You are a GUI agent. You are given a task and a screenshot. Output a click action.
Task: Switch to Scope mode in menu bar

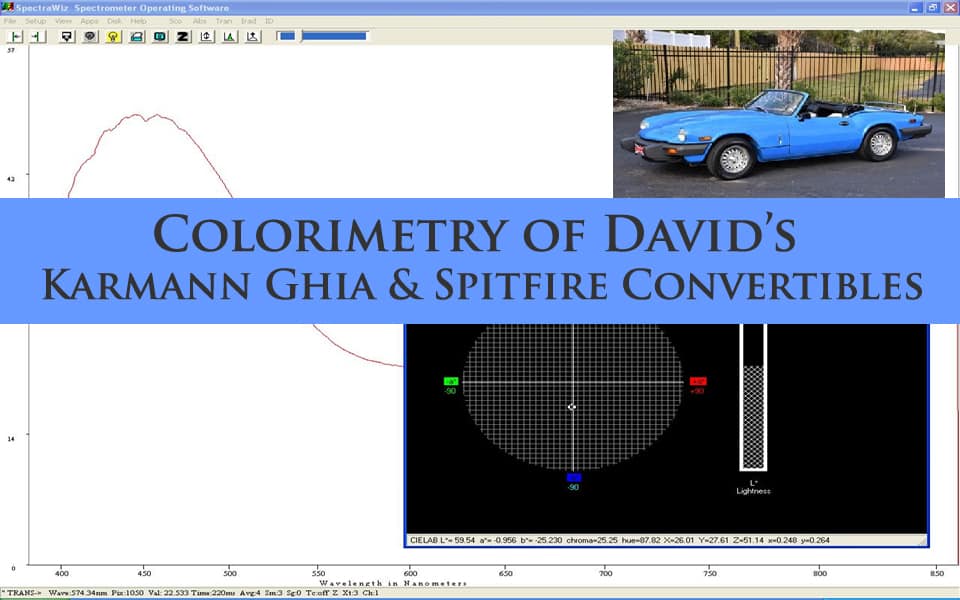pyautogui.click(x=176, y=21)
